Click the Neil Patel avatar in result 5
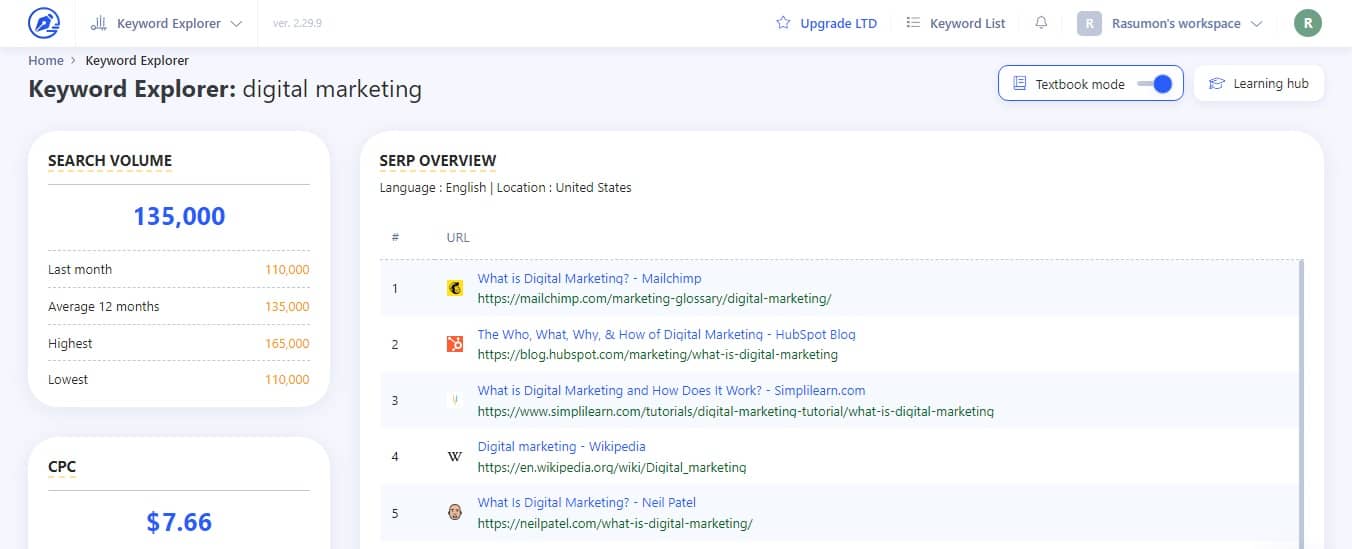The width and height of the screenshot is (1352, 549). pyautogui.click(x=455, y=512)
